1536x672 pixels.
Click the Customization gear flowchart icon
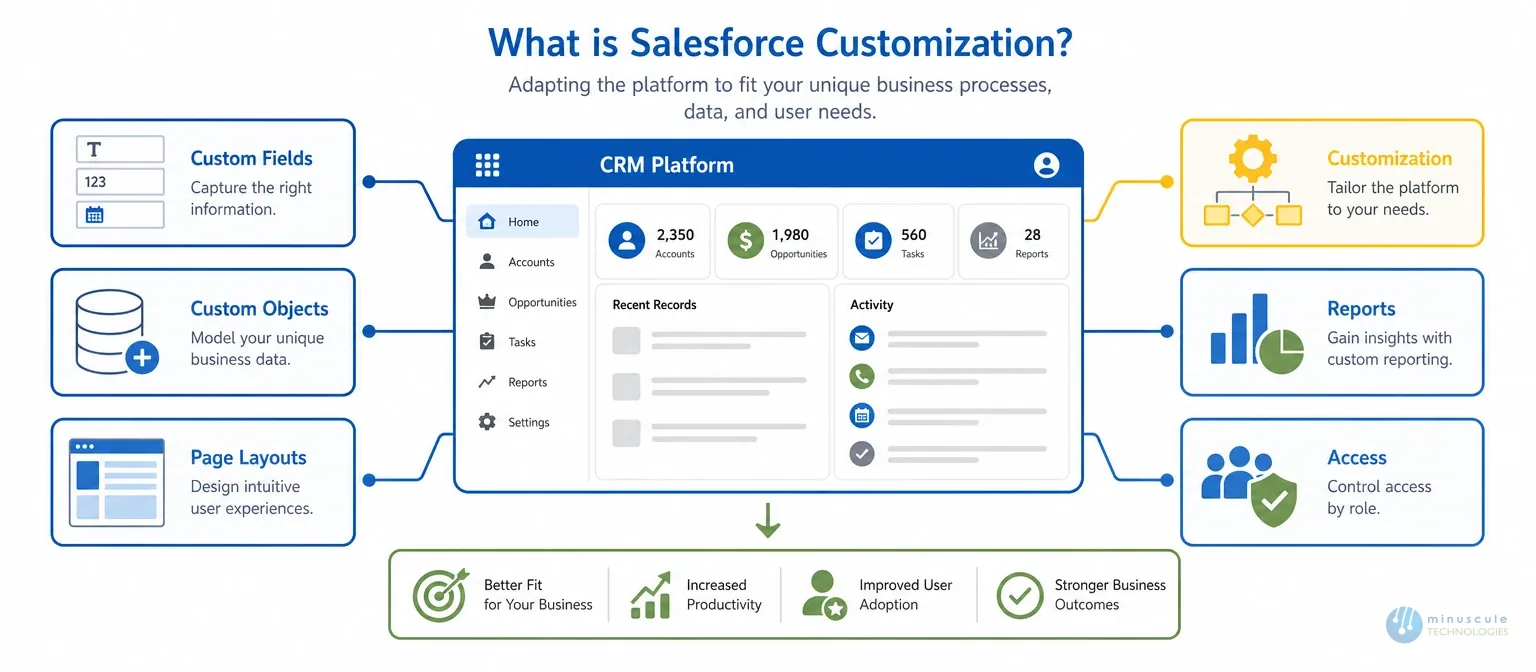(1253, 182)
